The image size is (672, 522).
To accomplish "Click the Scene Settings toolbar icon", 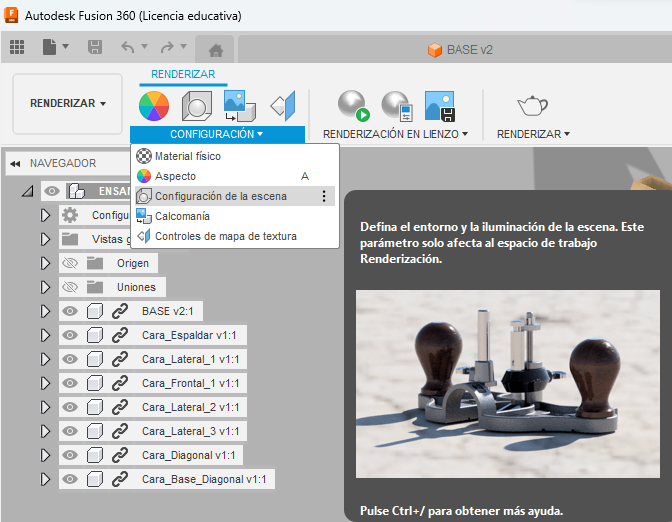I will tap(197, 106).
